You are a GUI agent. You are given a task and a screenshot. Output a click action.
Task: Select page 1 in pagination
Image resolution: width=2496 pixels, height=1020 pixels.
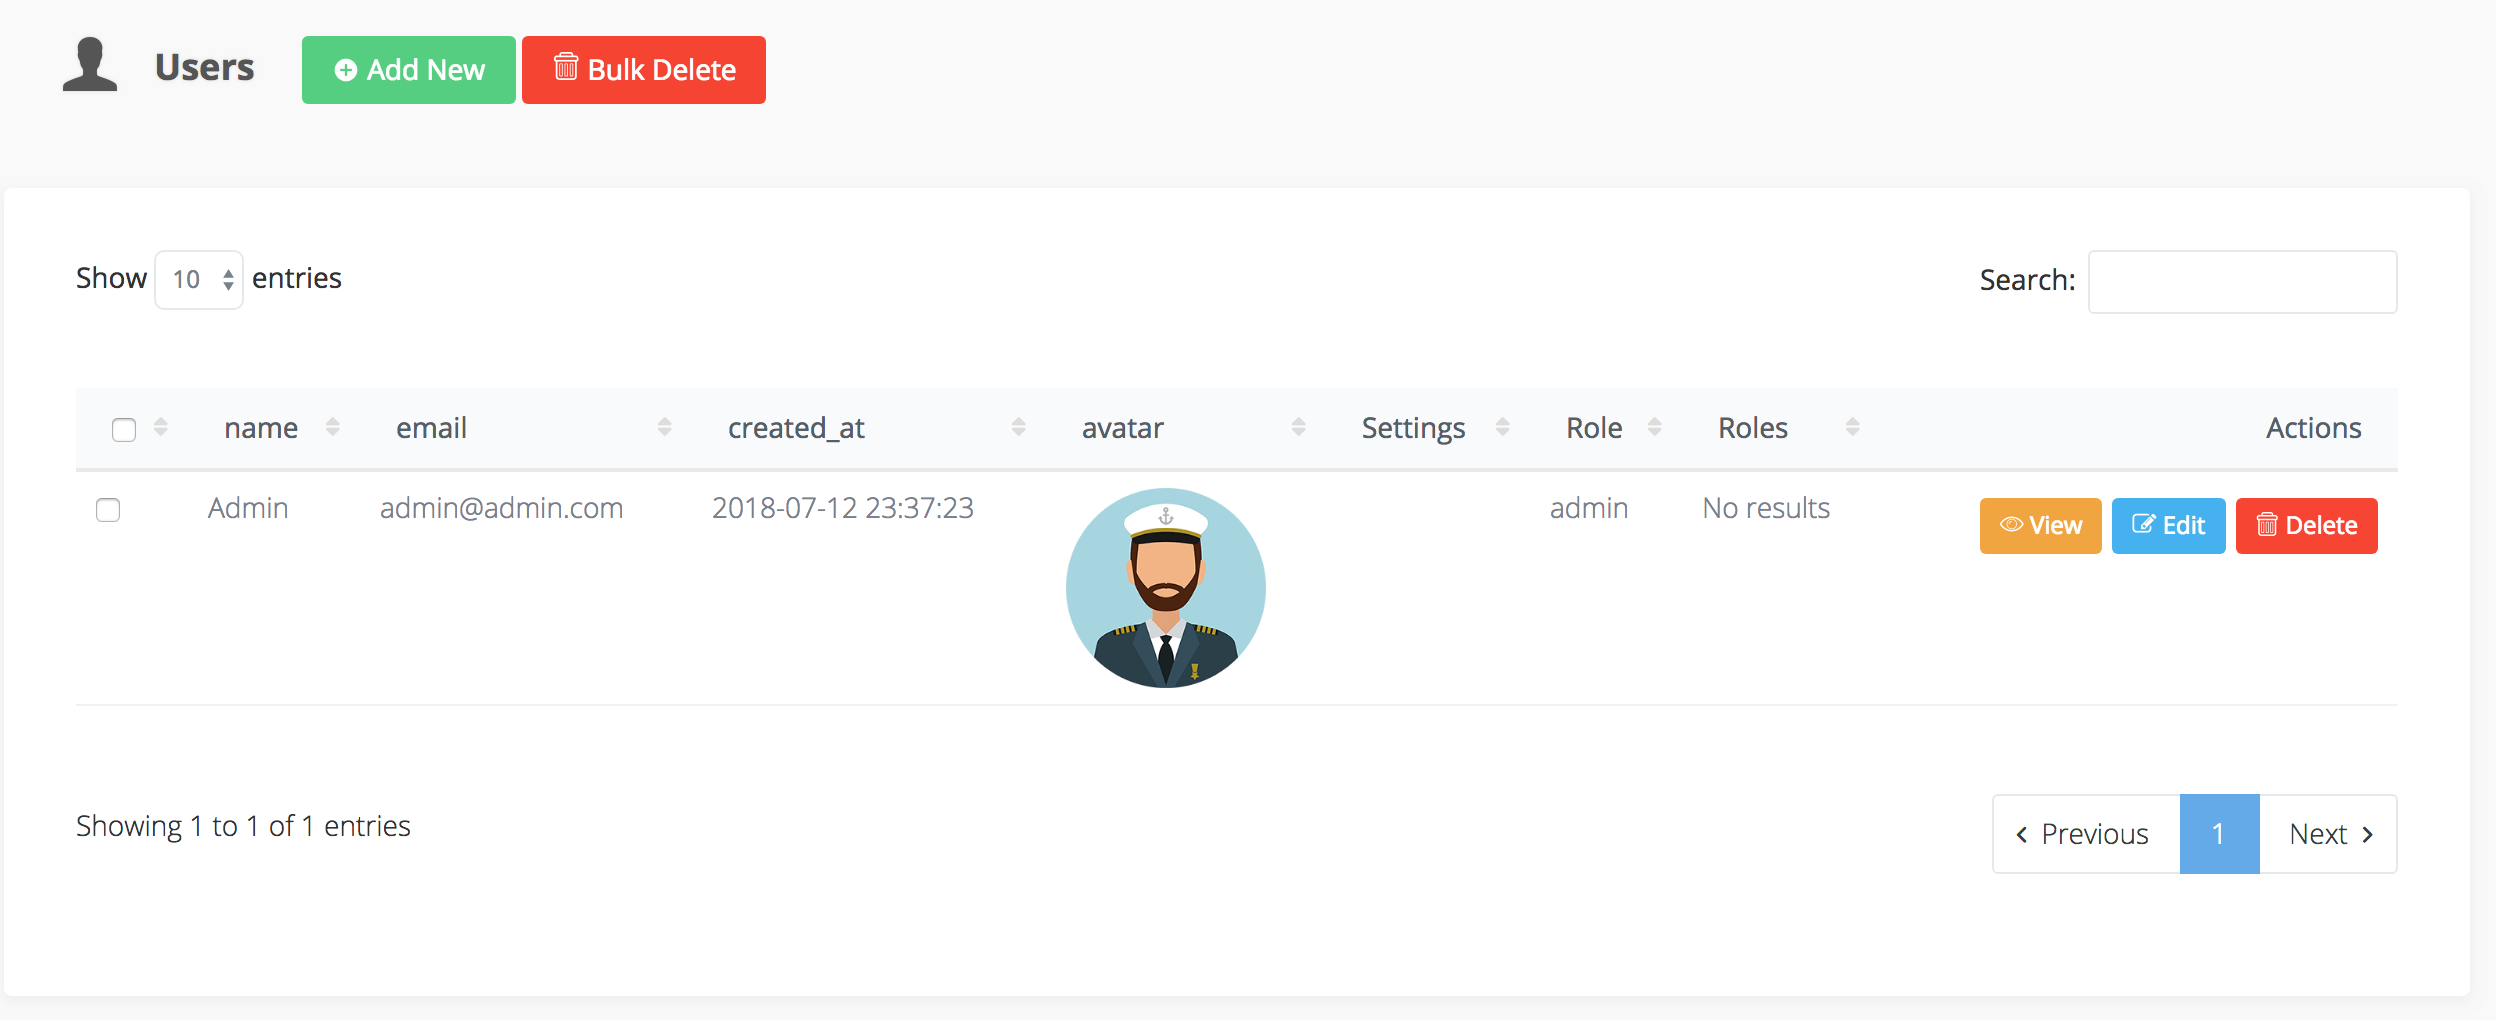point(2219,834)
